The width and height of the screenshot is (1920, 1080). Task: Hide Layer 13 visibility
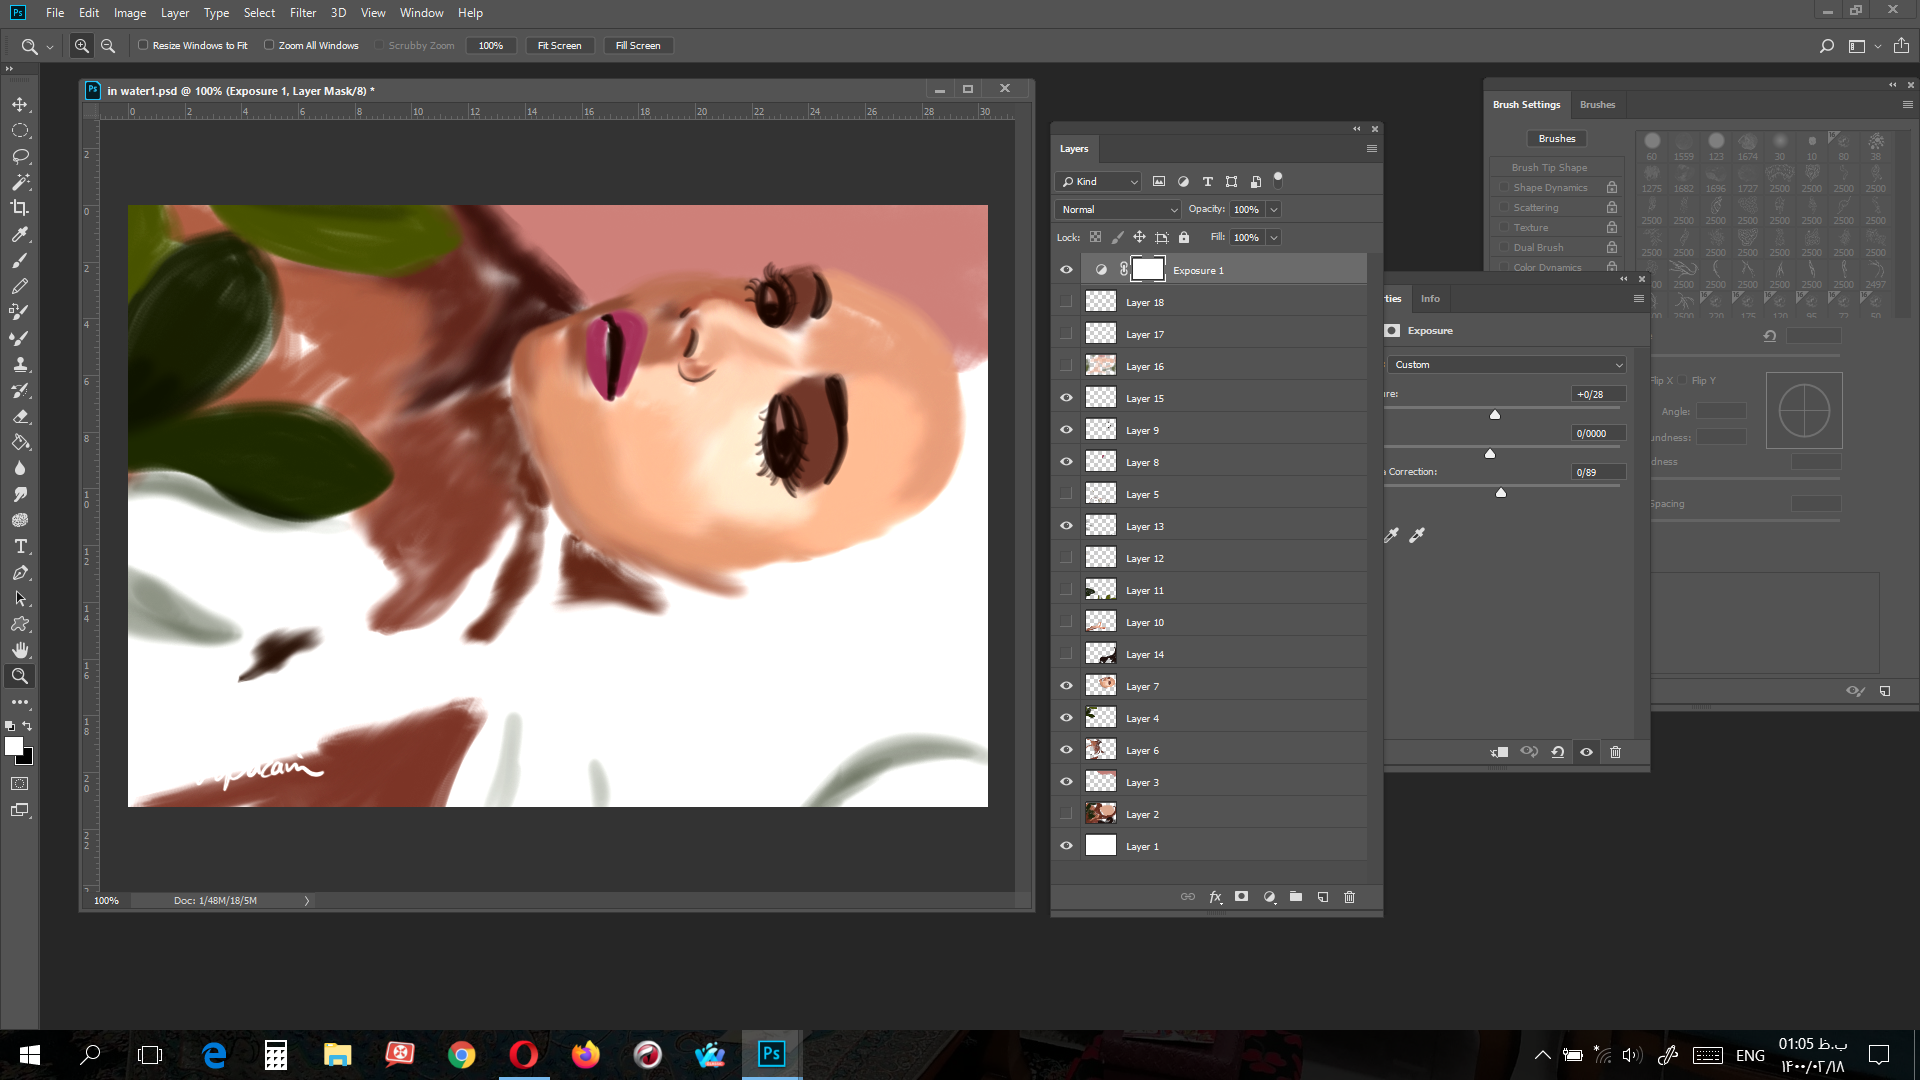coord(1066,526)
